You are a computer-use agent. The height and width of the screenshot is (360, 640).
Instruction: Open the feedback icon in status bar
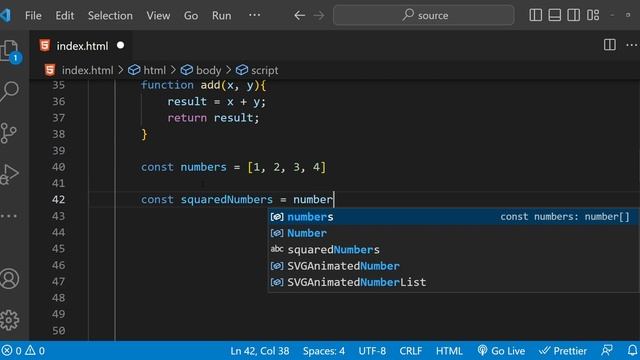(x=607, y=350)
